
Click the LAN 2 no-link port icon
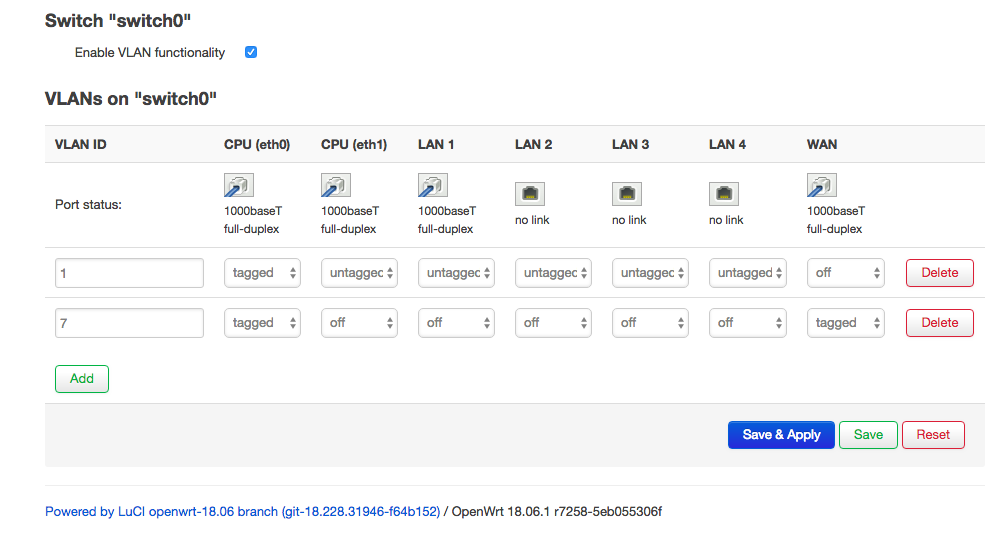[x=530, y=194]
